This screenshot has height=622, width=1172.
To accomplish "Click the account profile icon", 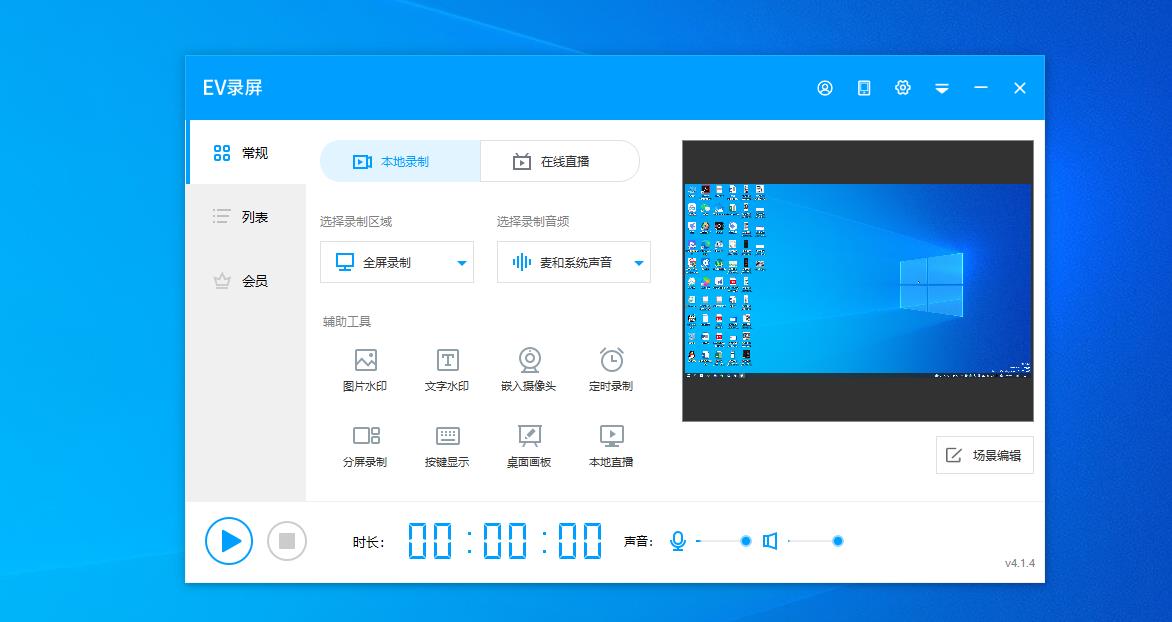I will tap(824, 88).
